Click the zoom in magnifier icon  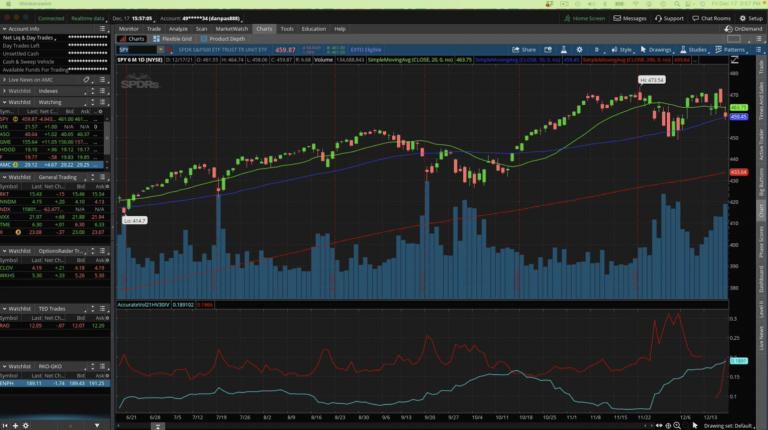tap(675, 423)
